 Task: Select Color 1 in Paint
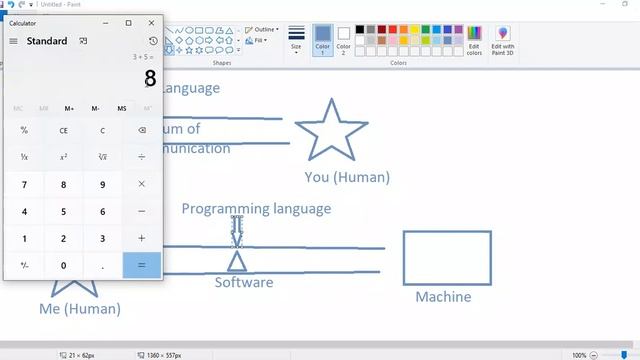point(323,40)
